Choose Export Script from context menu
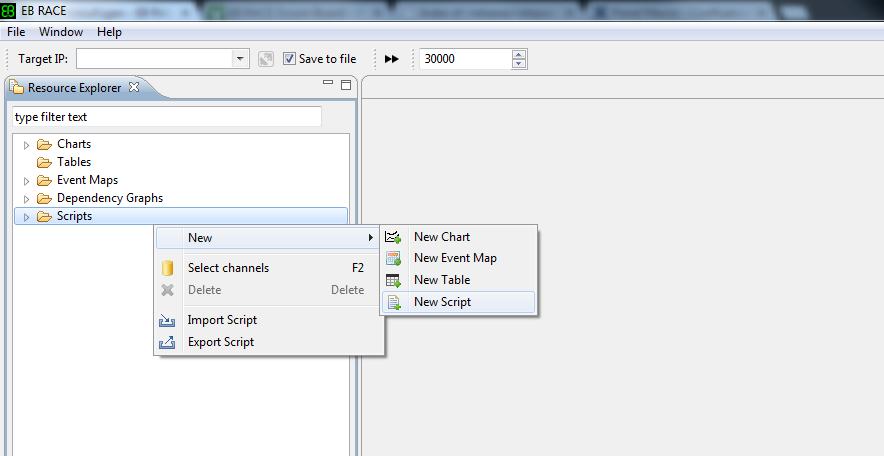The width and height of the screenshot is (884, 456). click(268, 342)
